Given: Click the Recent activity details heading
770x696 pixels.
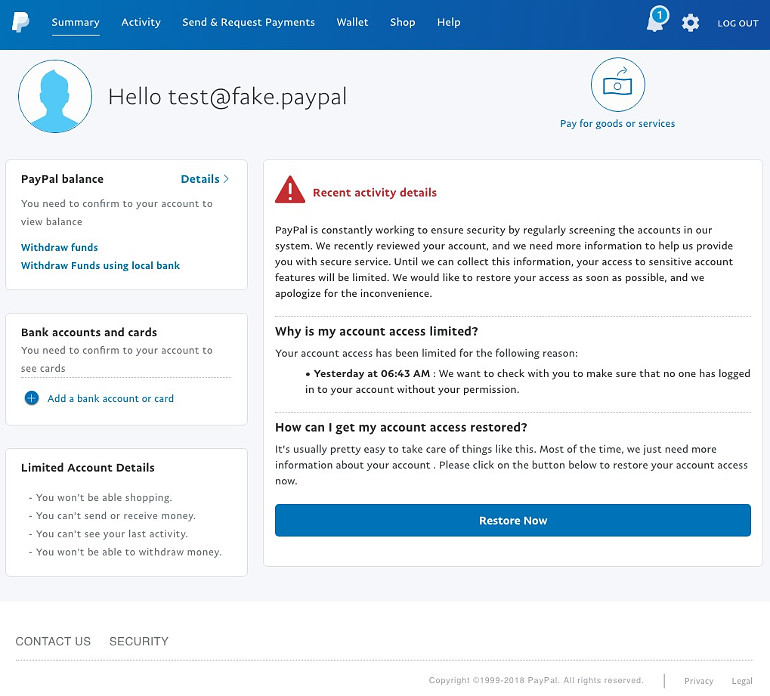Looking at the screenshot, I should click(x=375, y=193).
